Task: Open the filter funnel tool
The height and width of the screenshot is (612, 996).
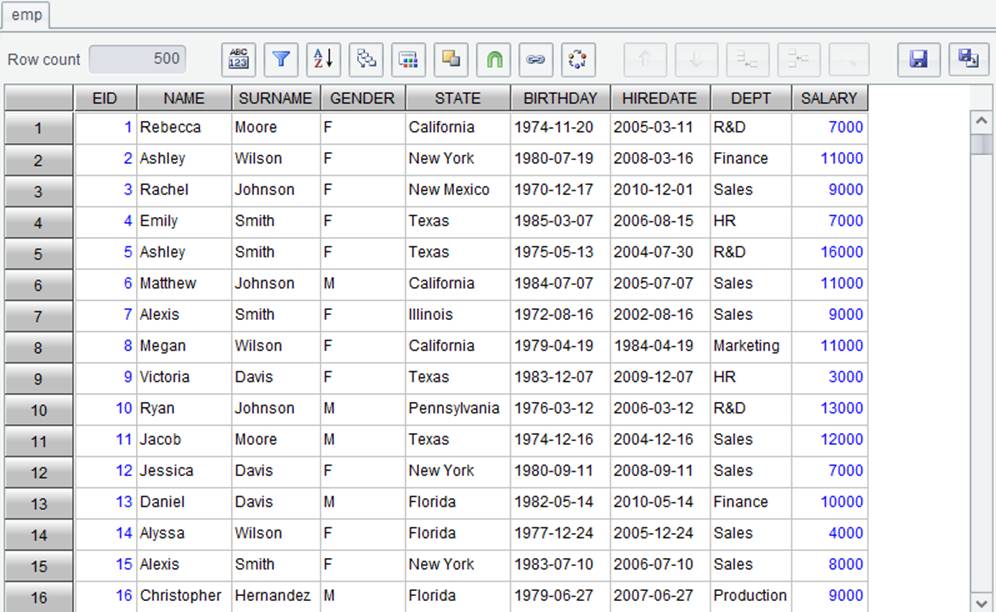Action: (x=281, y=60)
